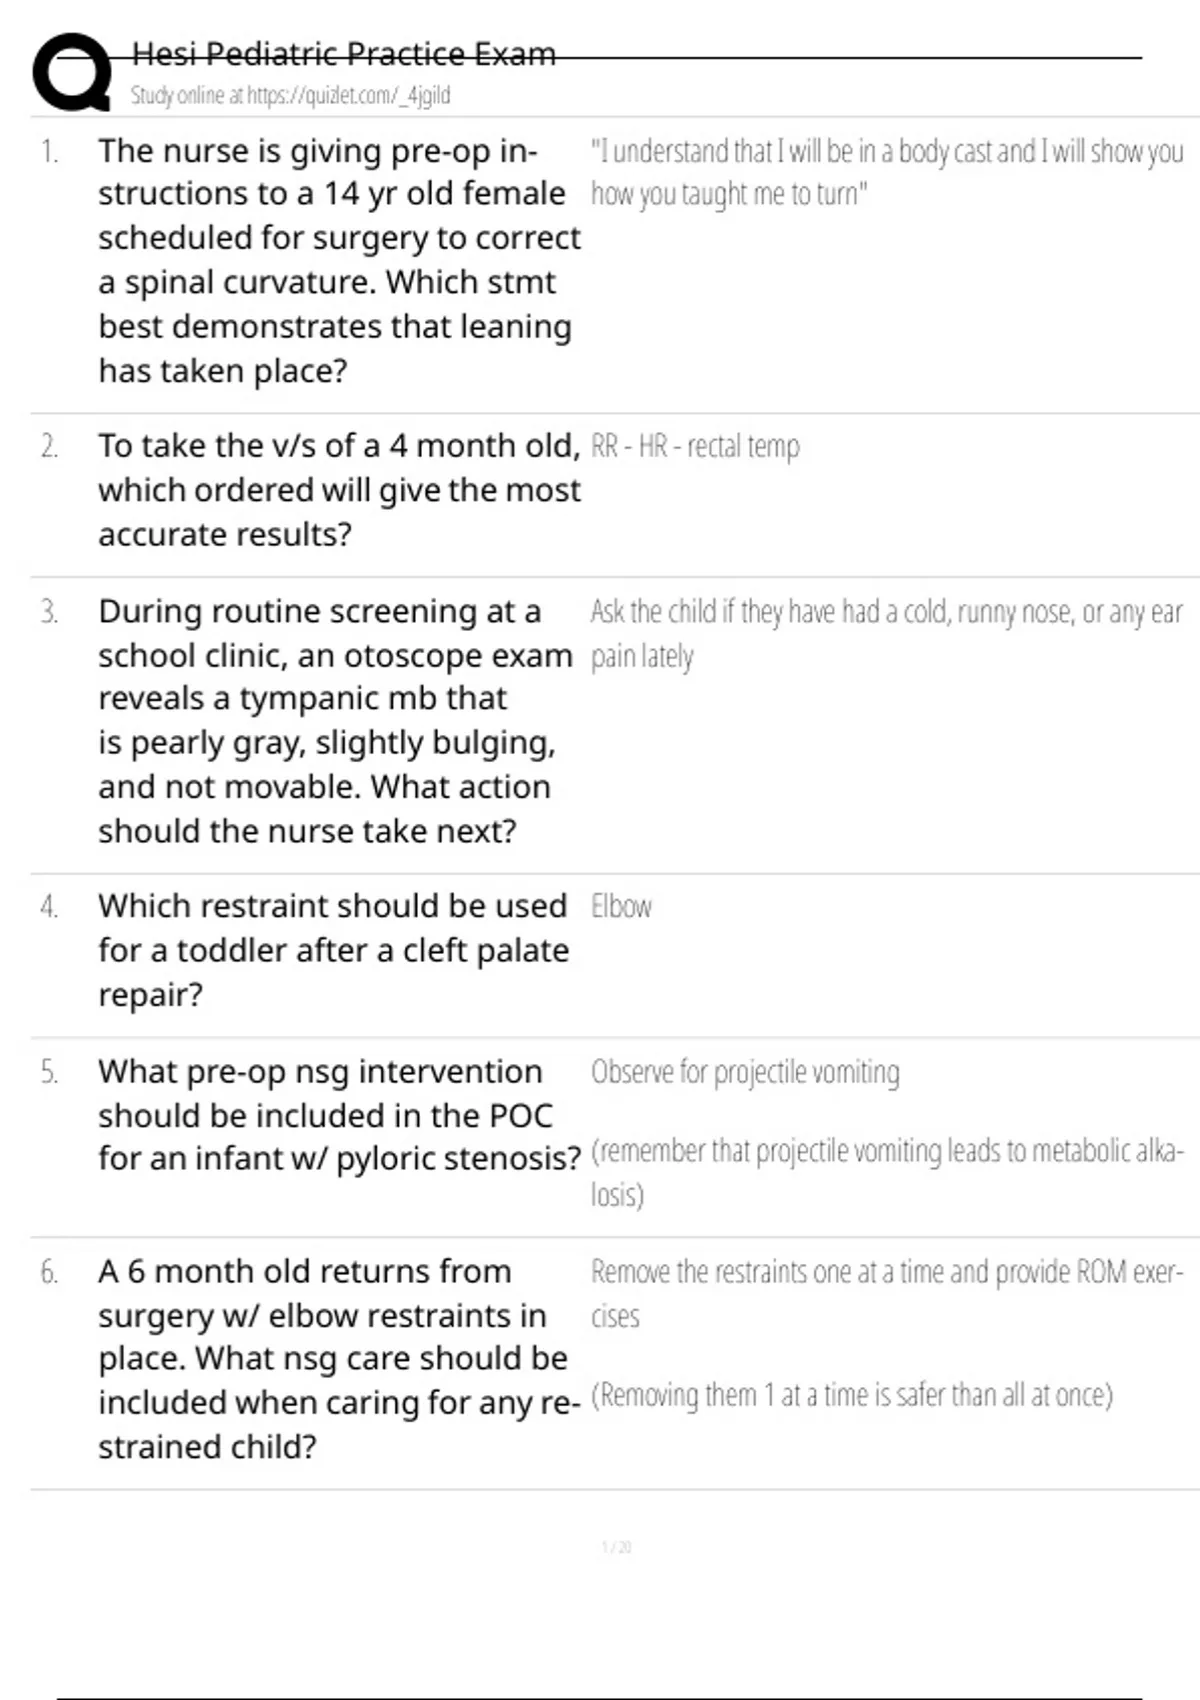The width and height of the screenshot is (1200, 1700).
Task: Click the answer about cold or ear pain
Action: coord(886,633)
